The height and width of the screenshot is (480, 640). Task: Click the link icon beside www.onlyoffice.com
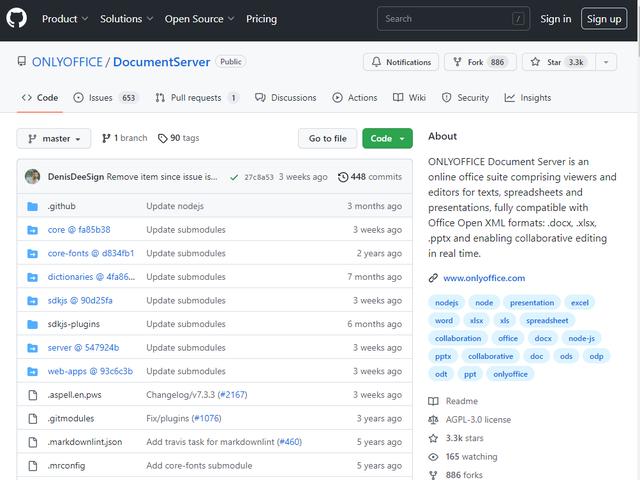point(433,278)
